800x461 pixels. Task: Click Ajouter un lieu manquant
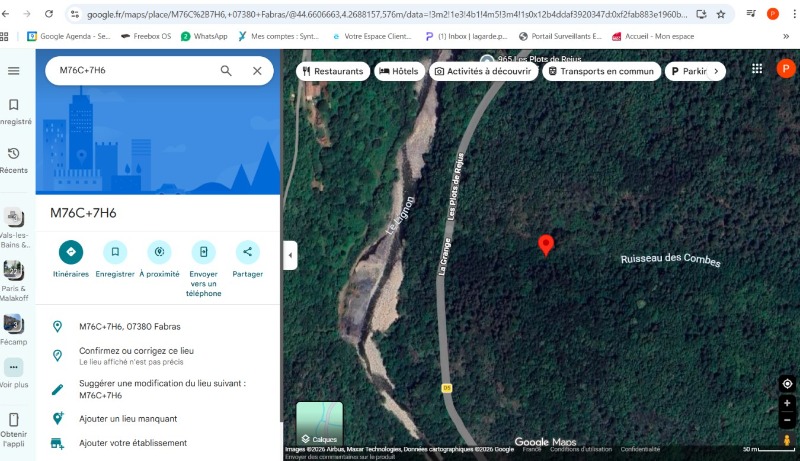click(128, 419)
